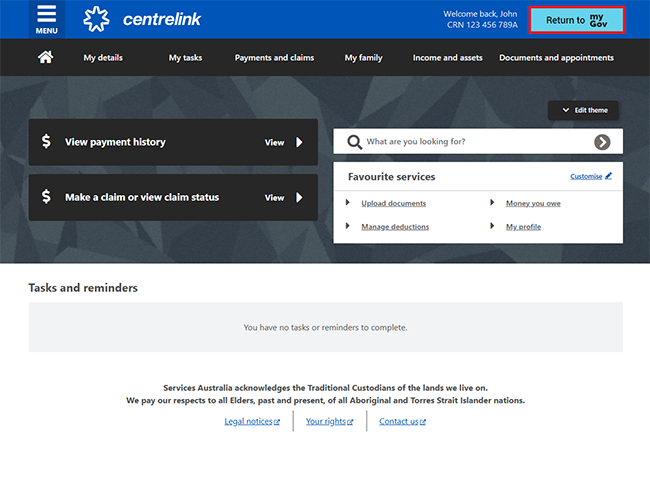Screen dimensions: 650x485
Task: Click the search arrow submit icon
Action: point(602,142)
